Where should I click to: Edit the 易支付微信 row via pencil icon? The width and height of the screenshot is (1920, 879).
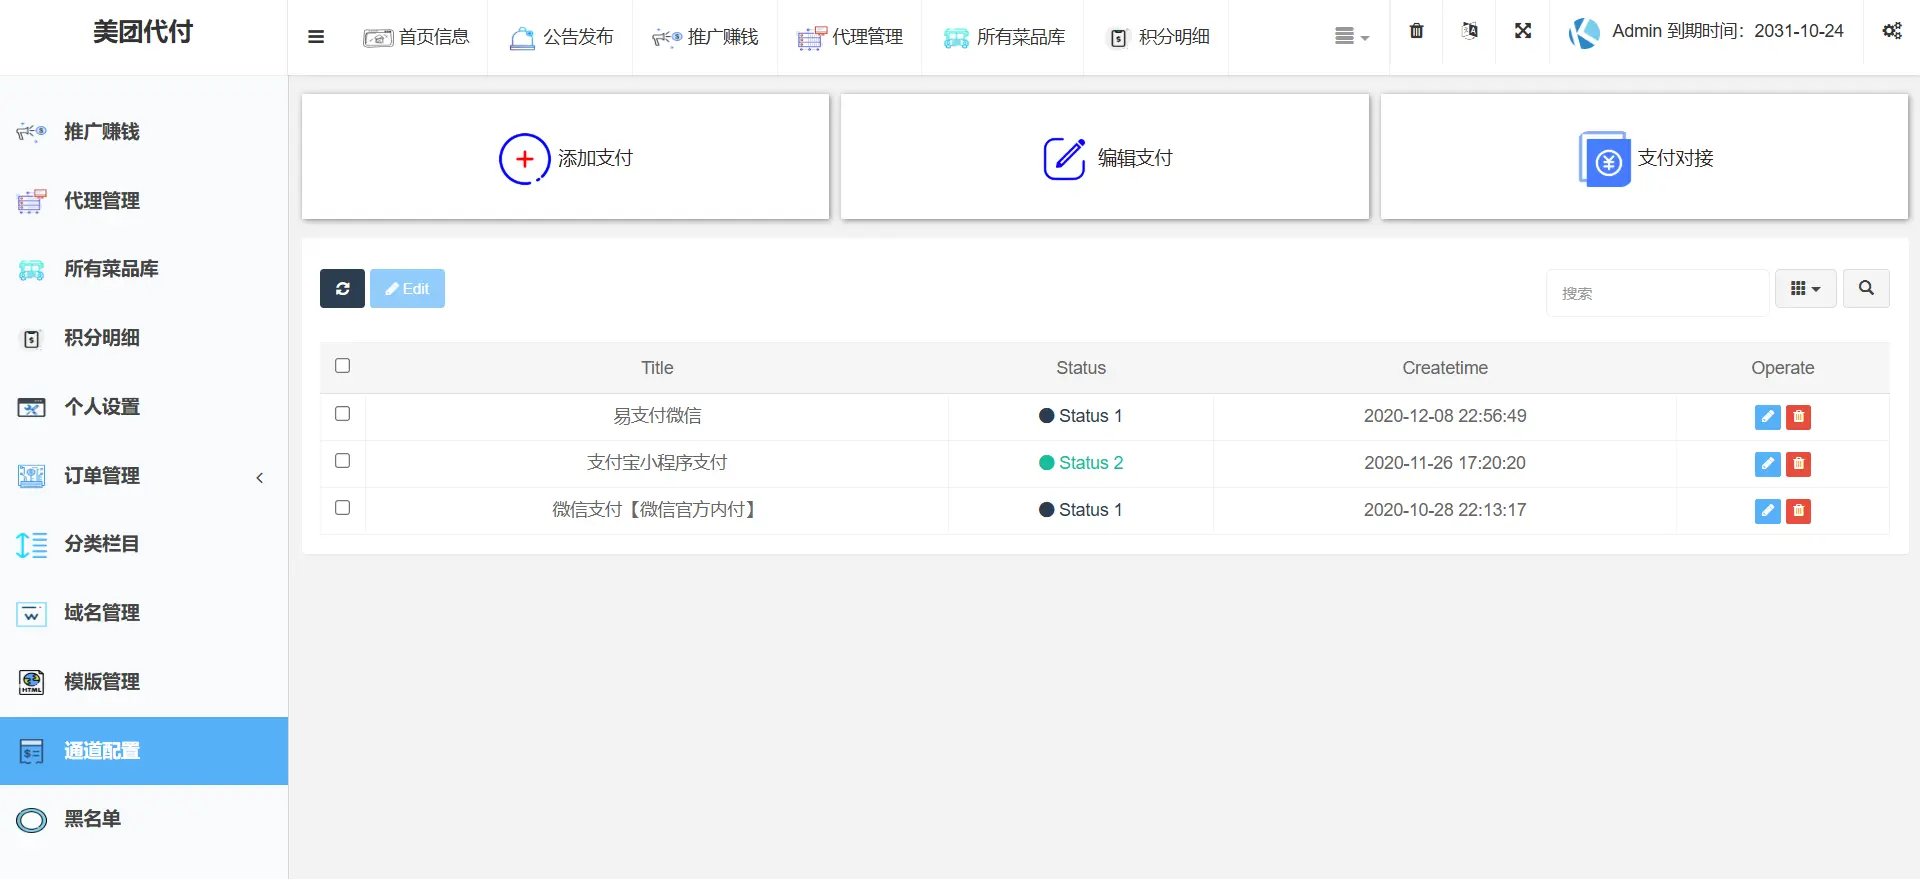pos(1768,417)
